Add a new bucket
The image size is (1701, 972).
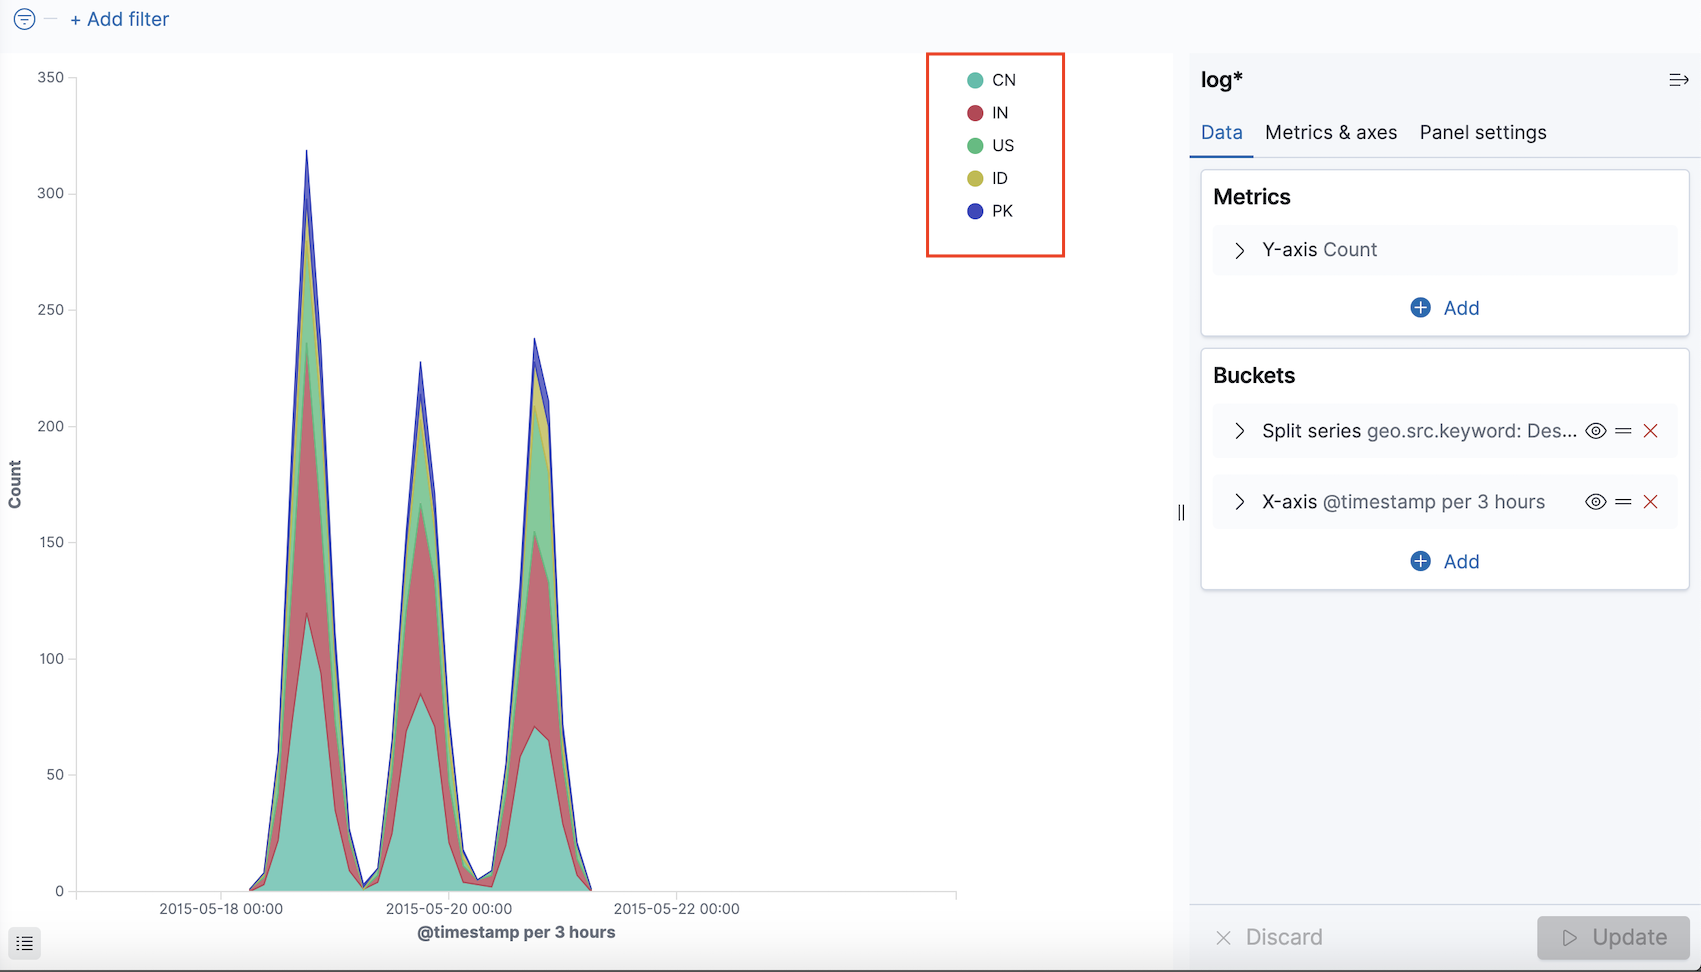[x=1444, y=561]
